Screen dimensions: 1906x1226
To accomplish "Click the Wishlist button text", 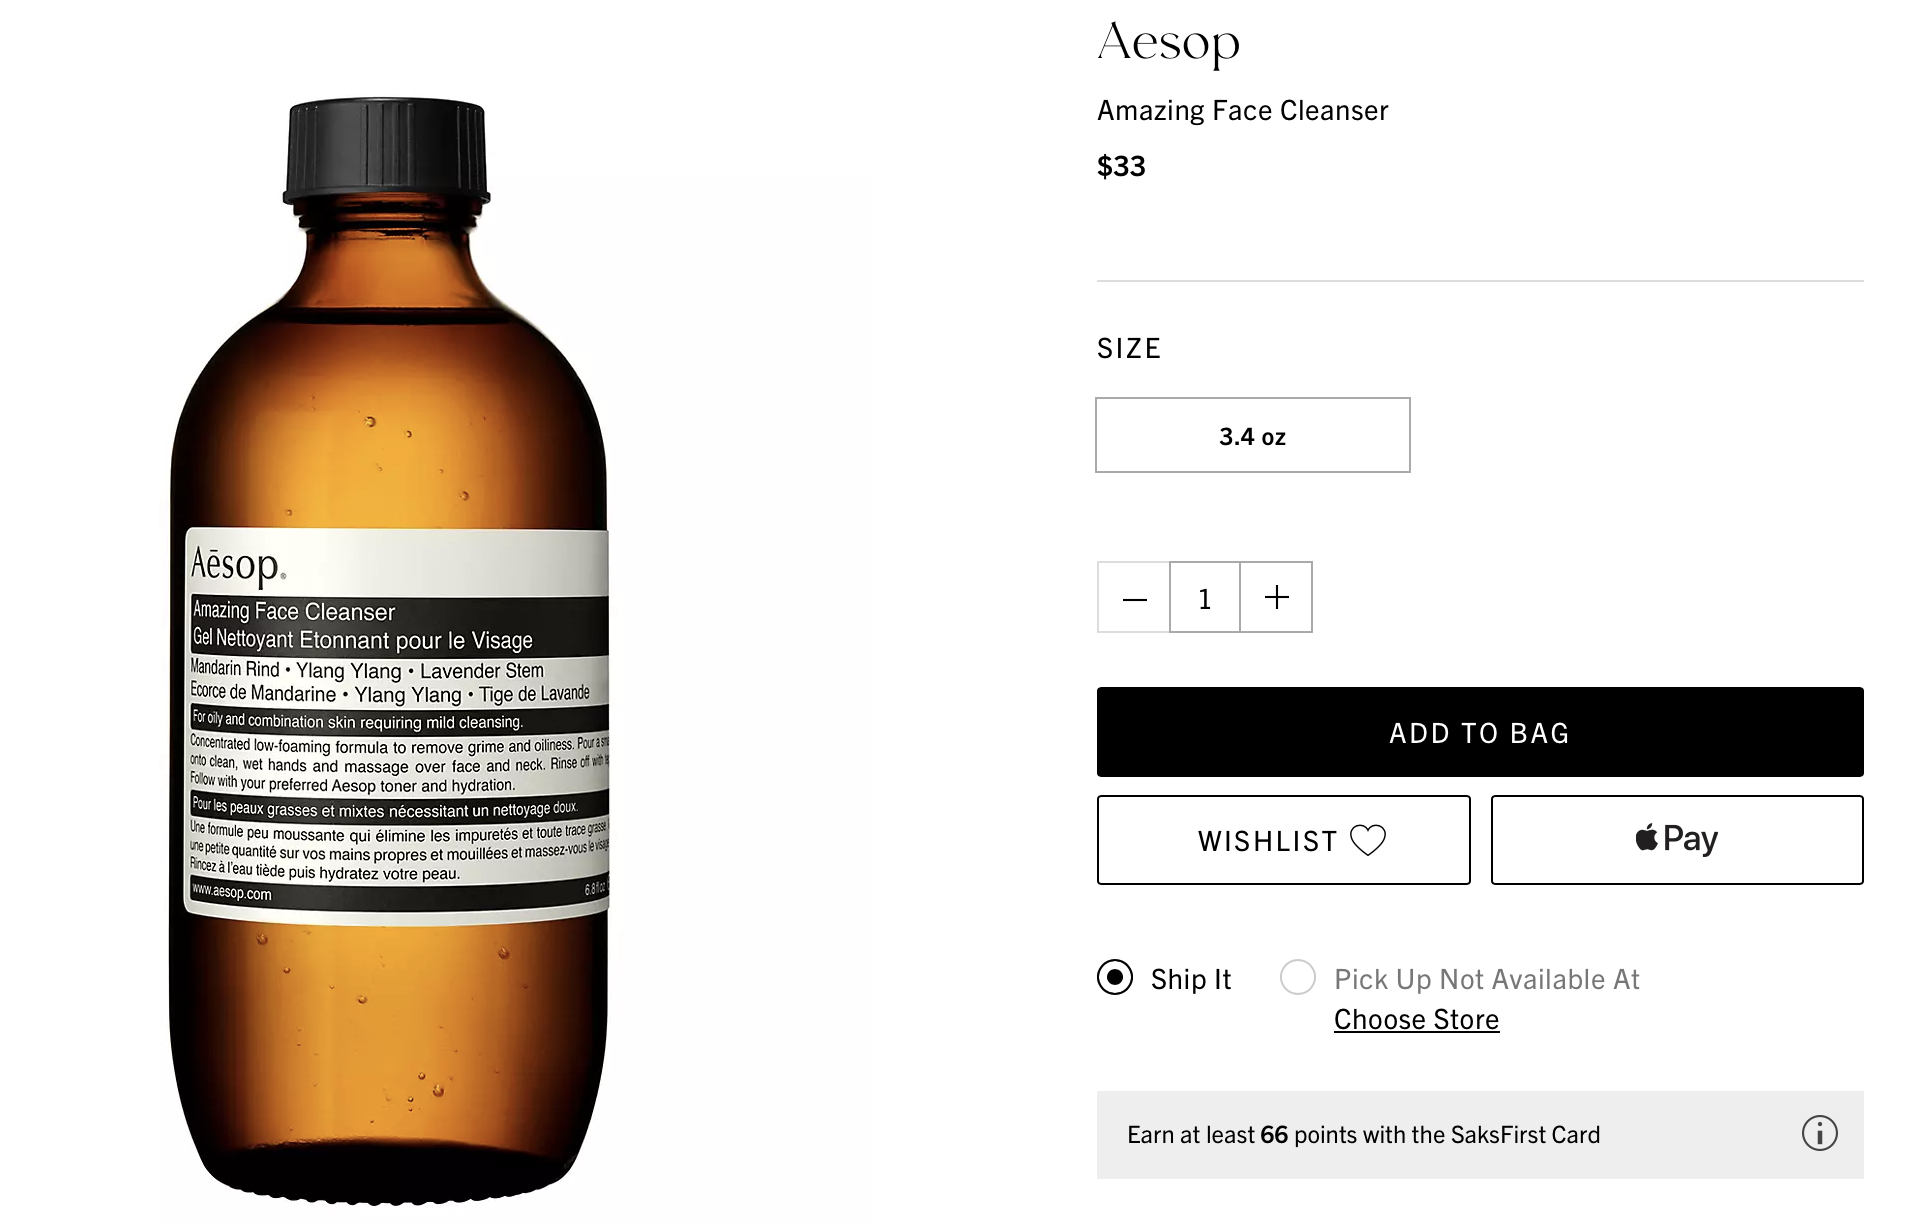I will click(x=1267, y=841).
